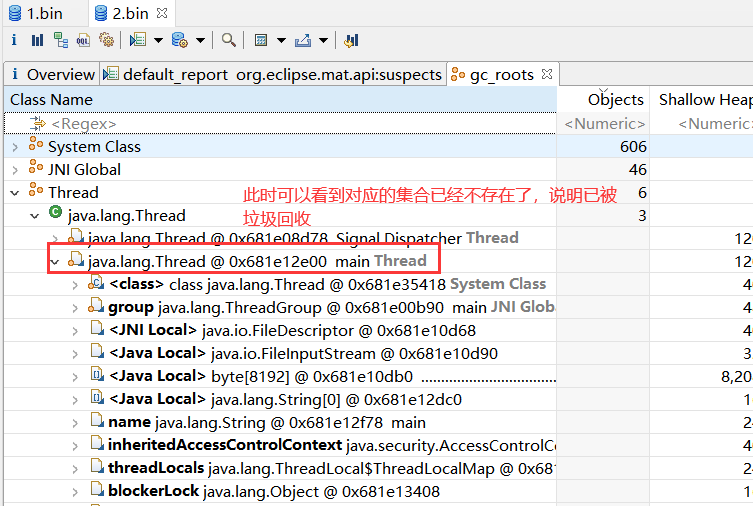
Task: Open the dropdown arrow next to the calculator icon
Action: 281,41
